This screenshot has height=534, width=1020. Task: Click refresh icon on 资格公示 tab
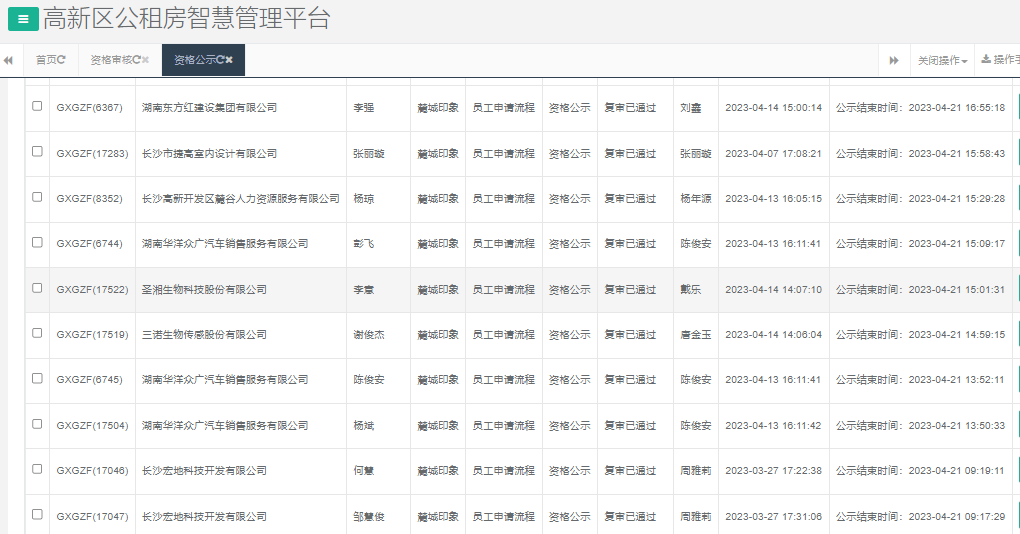(x=220, y=60)
